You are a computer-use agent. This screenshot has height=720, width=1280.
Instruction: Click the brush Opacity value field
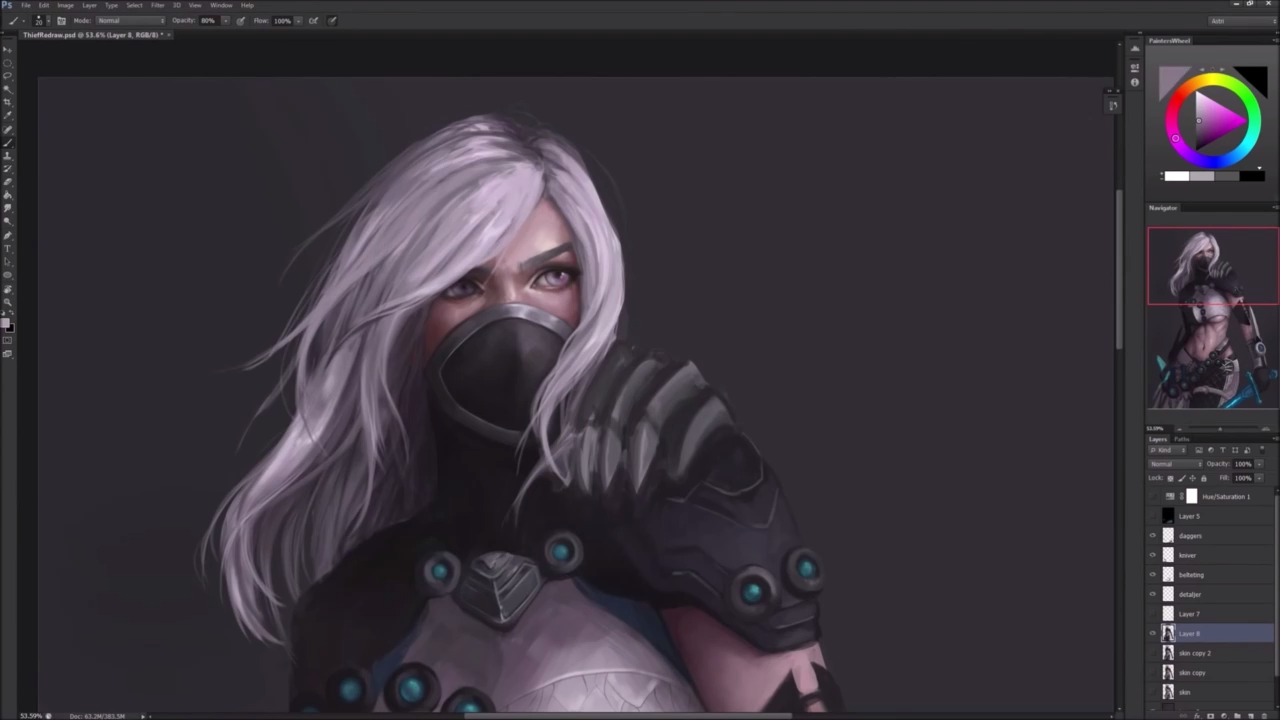(208, 20)
